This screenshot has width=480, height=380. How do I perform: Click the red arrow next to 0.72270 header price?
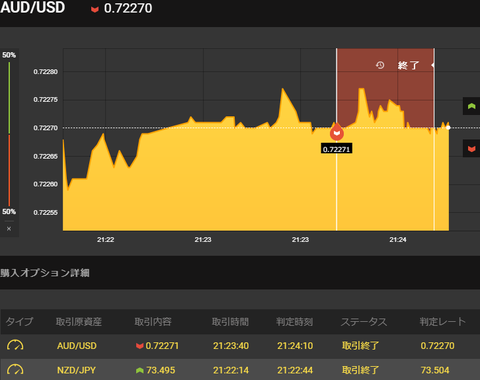95,9
